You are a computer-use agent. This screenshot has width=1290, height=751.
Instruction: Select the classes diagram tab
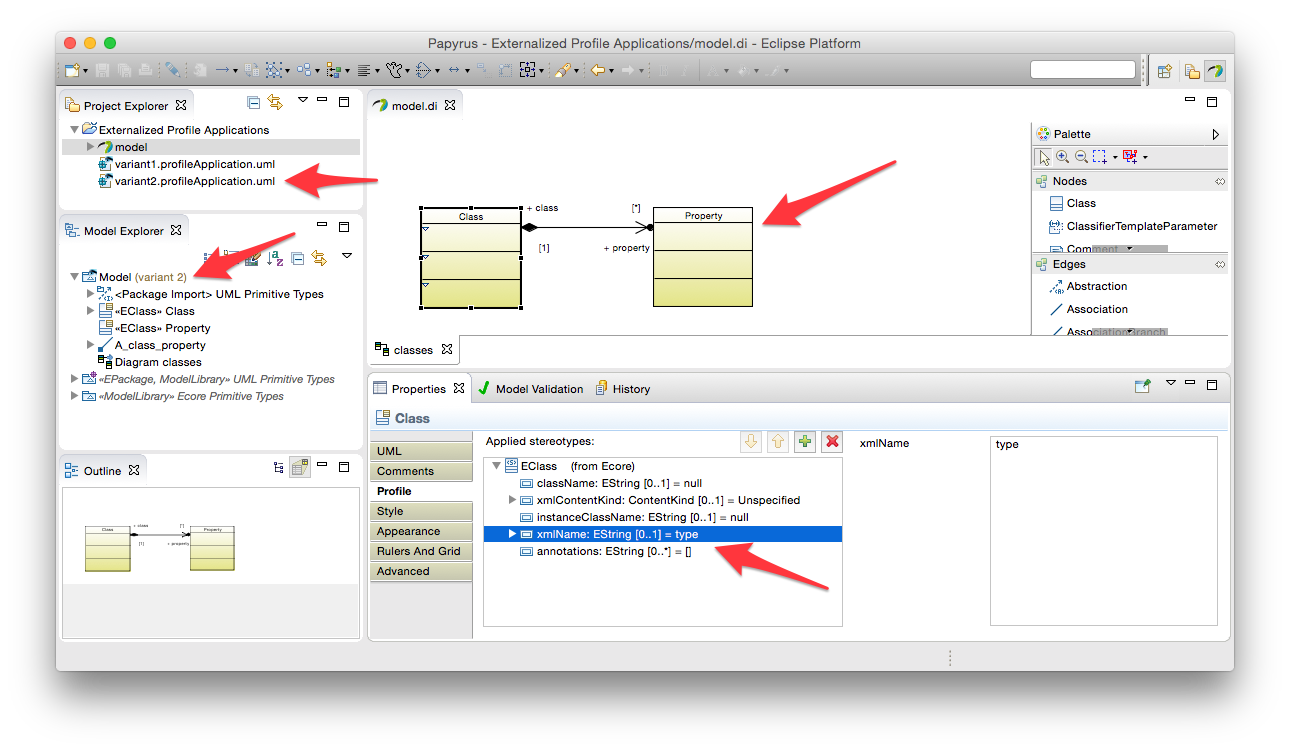click(x=414, y=350)
